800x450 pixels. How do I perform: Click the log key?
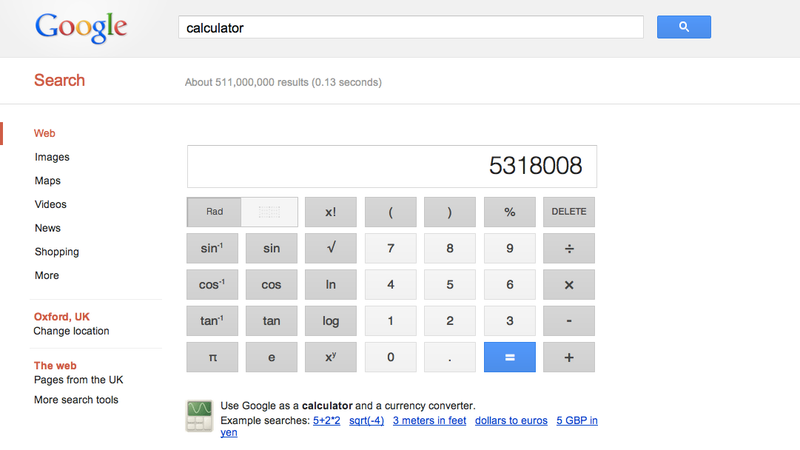[x=331, y=321]
